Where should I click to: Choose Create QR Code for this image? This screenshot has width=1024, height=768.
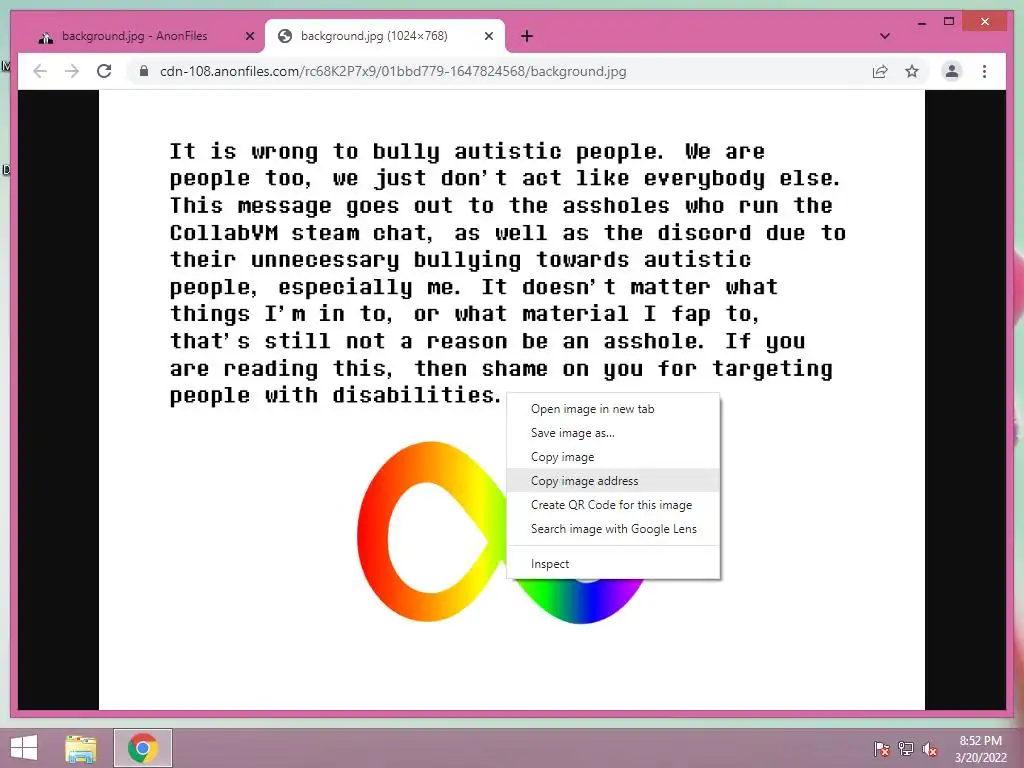[x=613, y=505]
